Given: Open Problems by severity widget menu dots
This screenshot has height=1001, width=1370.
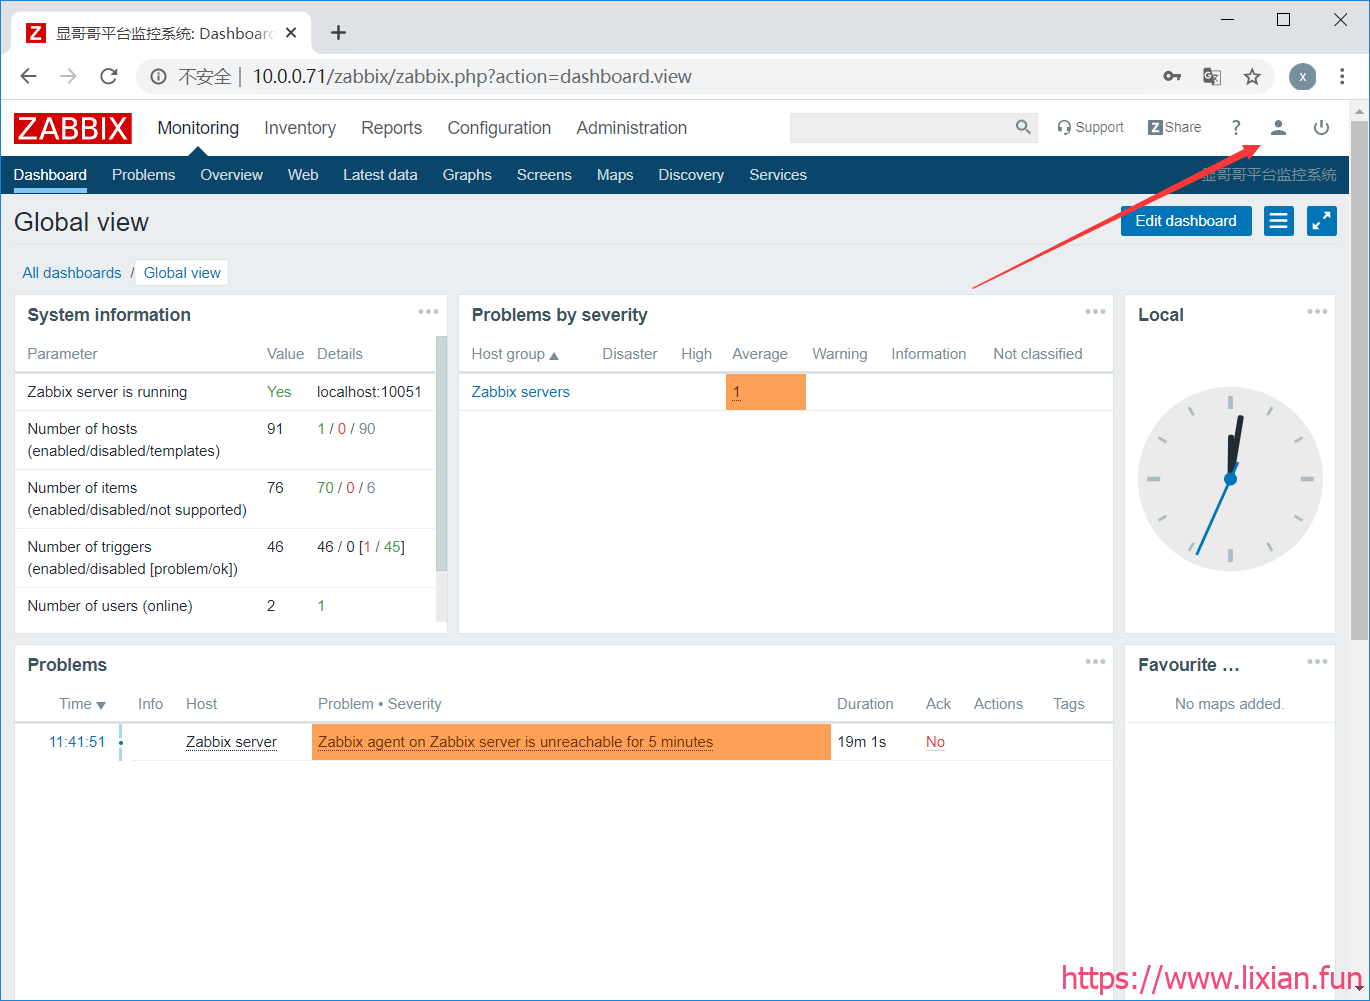Looking at the screenshot, I should pos(1095,312).
